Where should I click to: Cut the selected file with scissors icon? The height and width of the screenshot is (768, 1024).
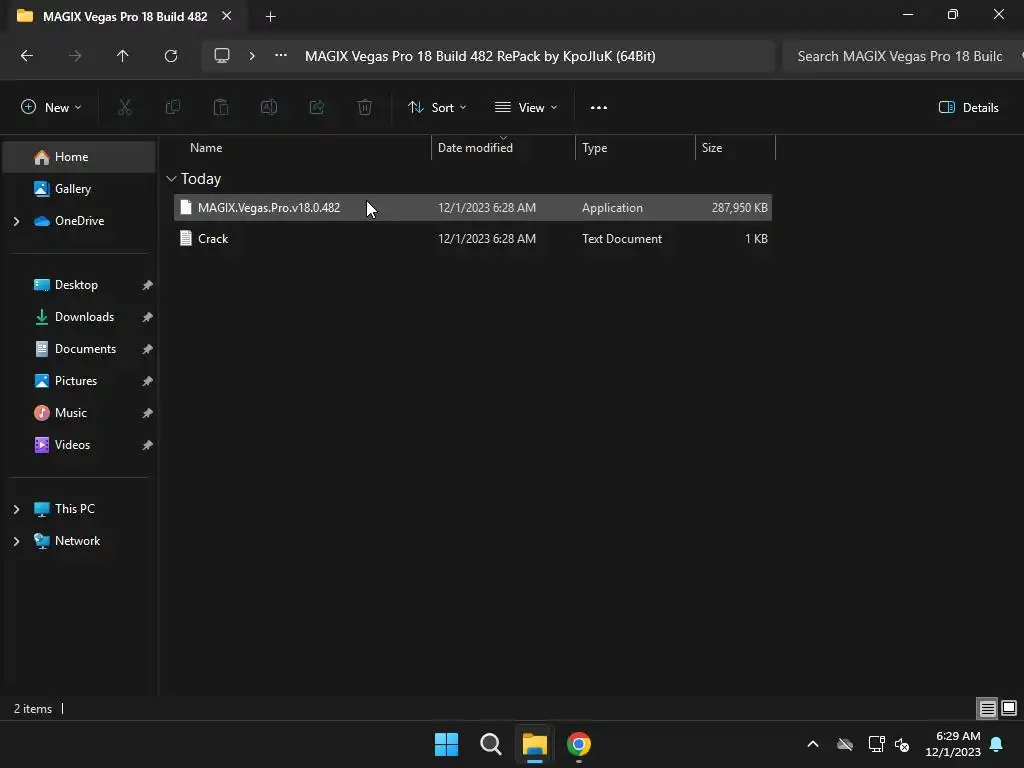pos(125,108)
